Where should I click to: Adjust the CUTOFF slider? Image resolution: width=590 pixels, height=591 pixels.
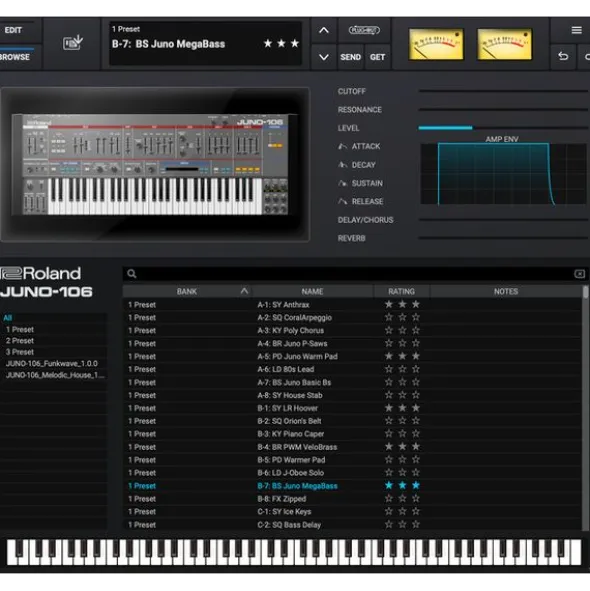(503, 91)
